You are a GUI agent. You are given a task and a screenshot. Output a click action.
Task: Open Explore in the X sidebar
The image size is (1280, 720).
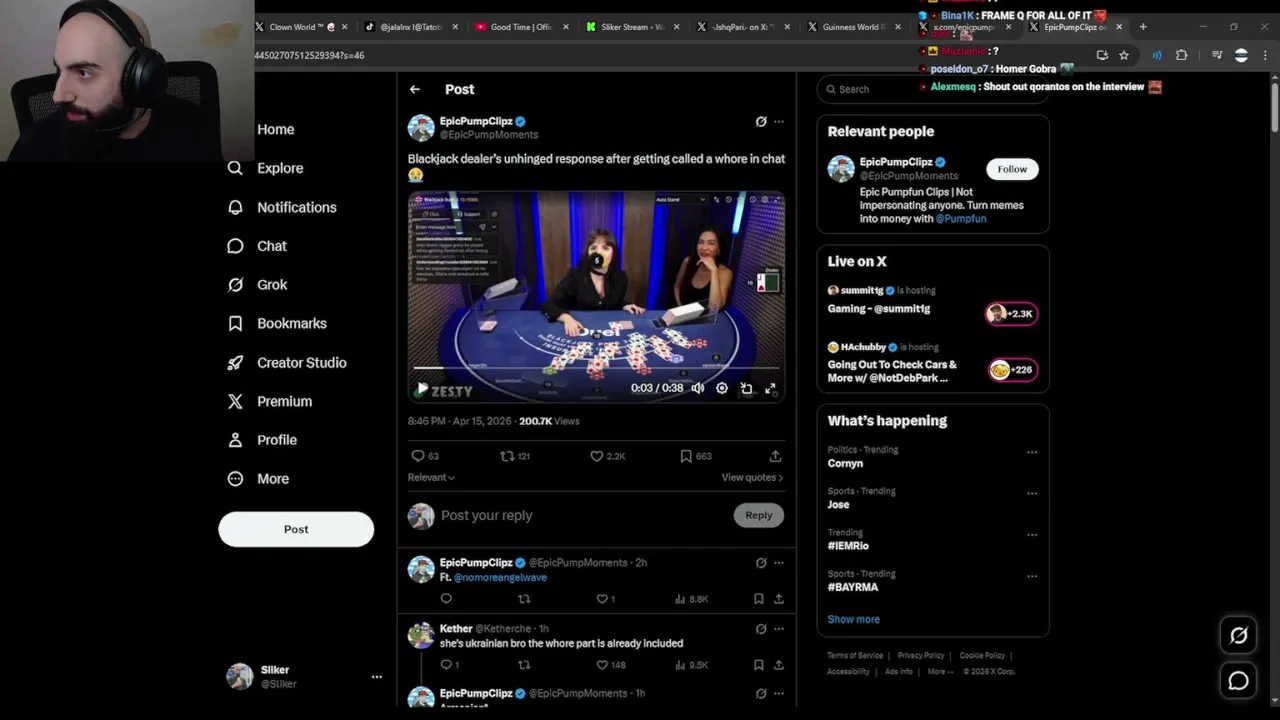[x=265, y=168]
